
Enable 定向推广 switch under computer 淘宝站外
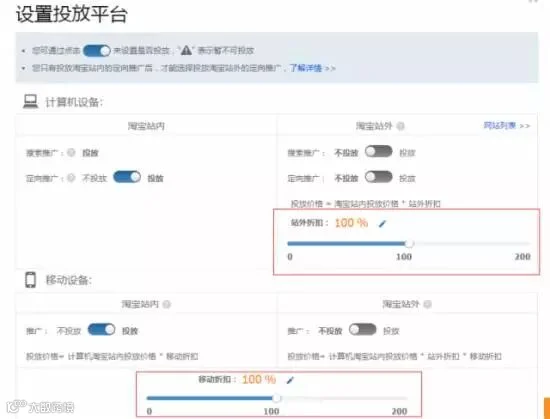378,177
